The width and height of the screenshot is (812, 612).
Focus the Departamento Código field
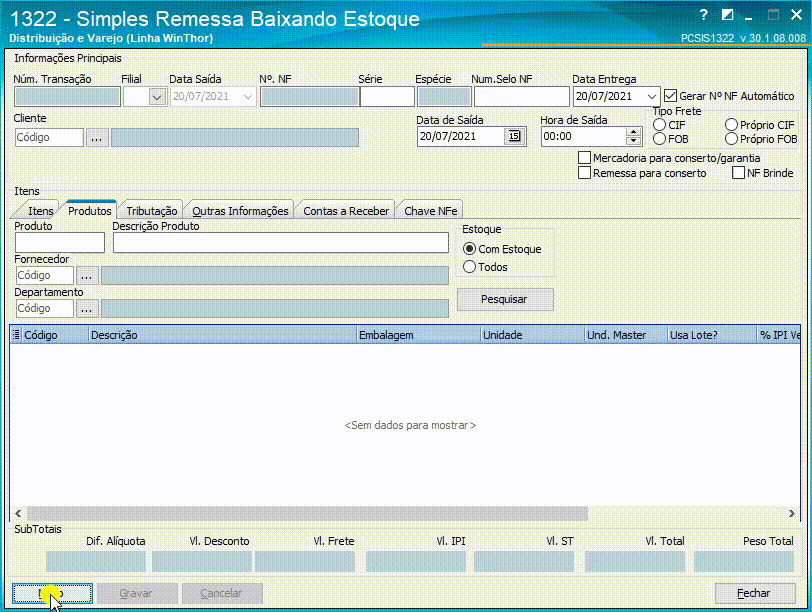[45, 309]
